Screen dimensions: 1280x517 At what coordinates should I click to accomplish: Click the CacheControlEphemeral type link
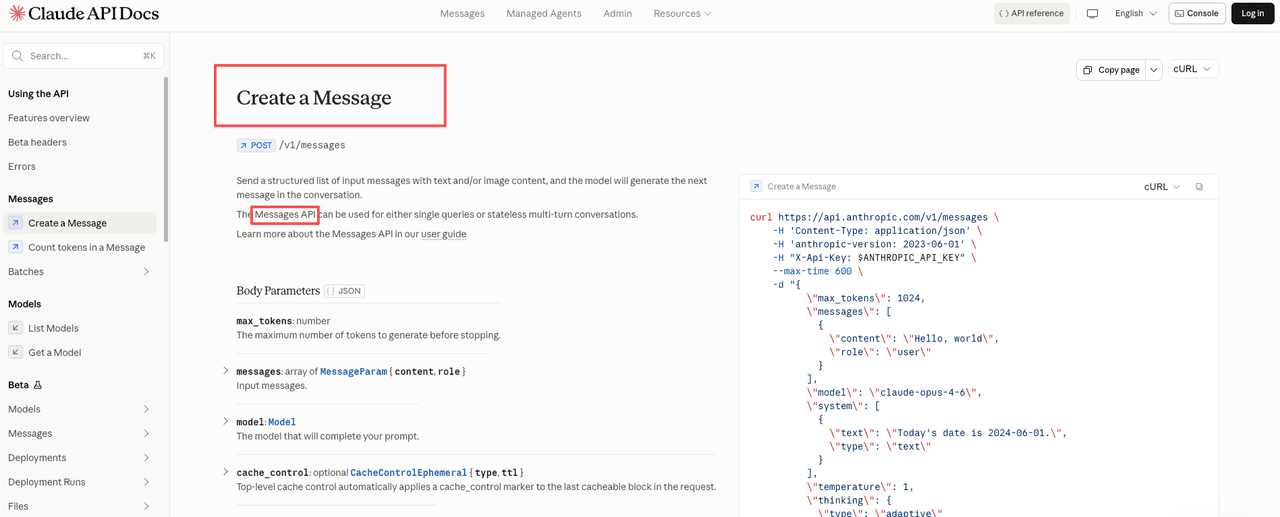(x=409, y=472)
